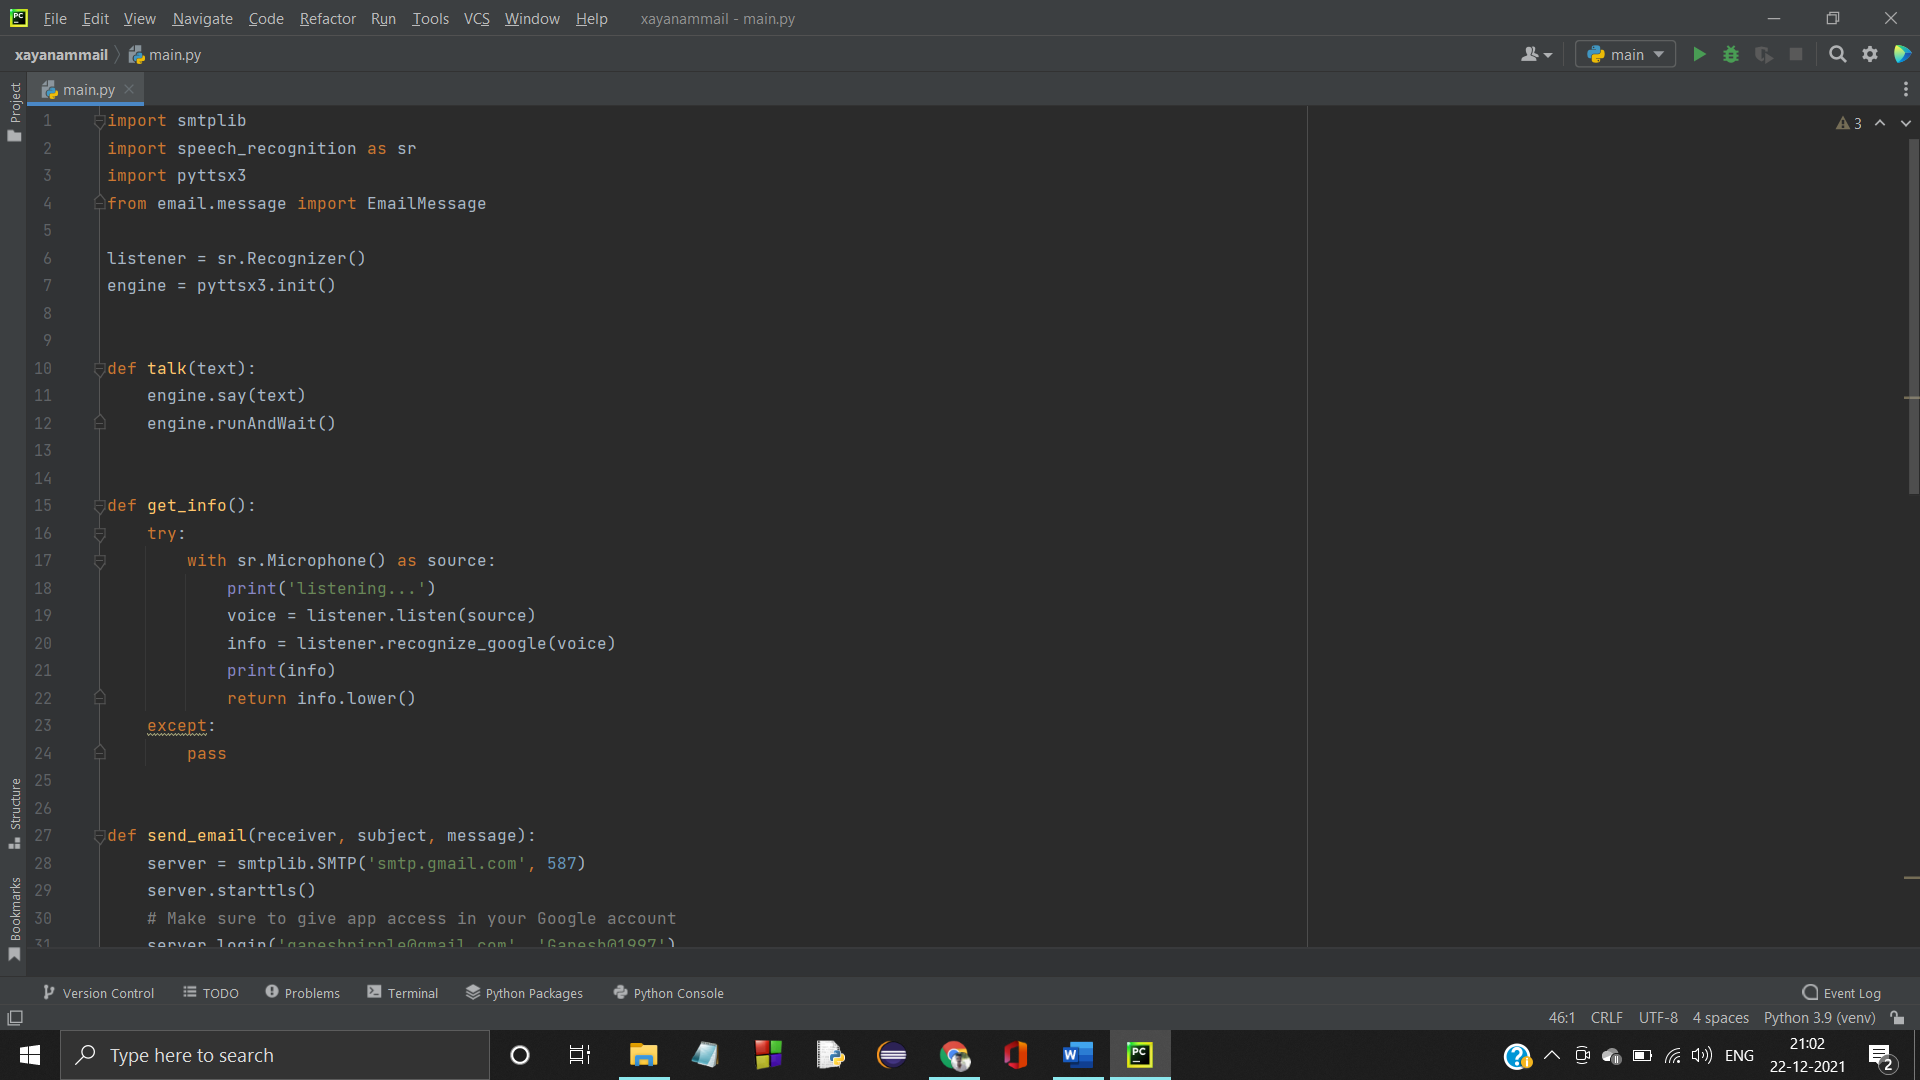This screenshot has height=1080, width=1920.
Task: Open Search Everywhere magnifier
Action: pyautogui.click(x=1838, y=54)
